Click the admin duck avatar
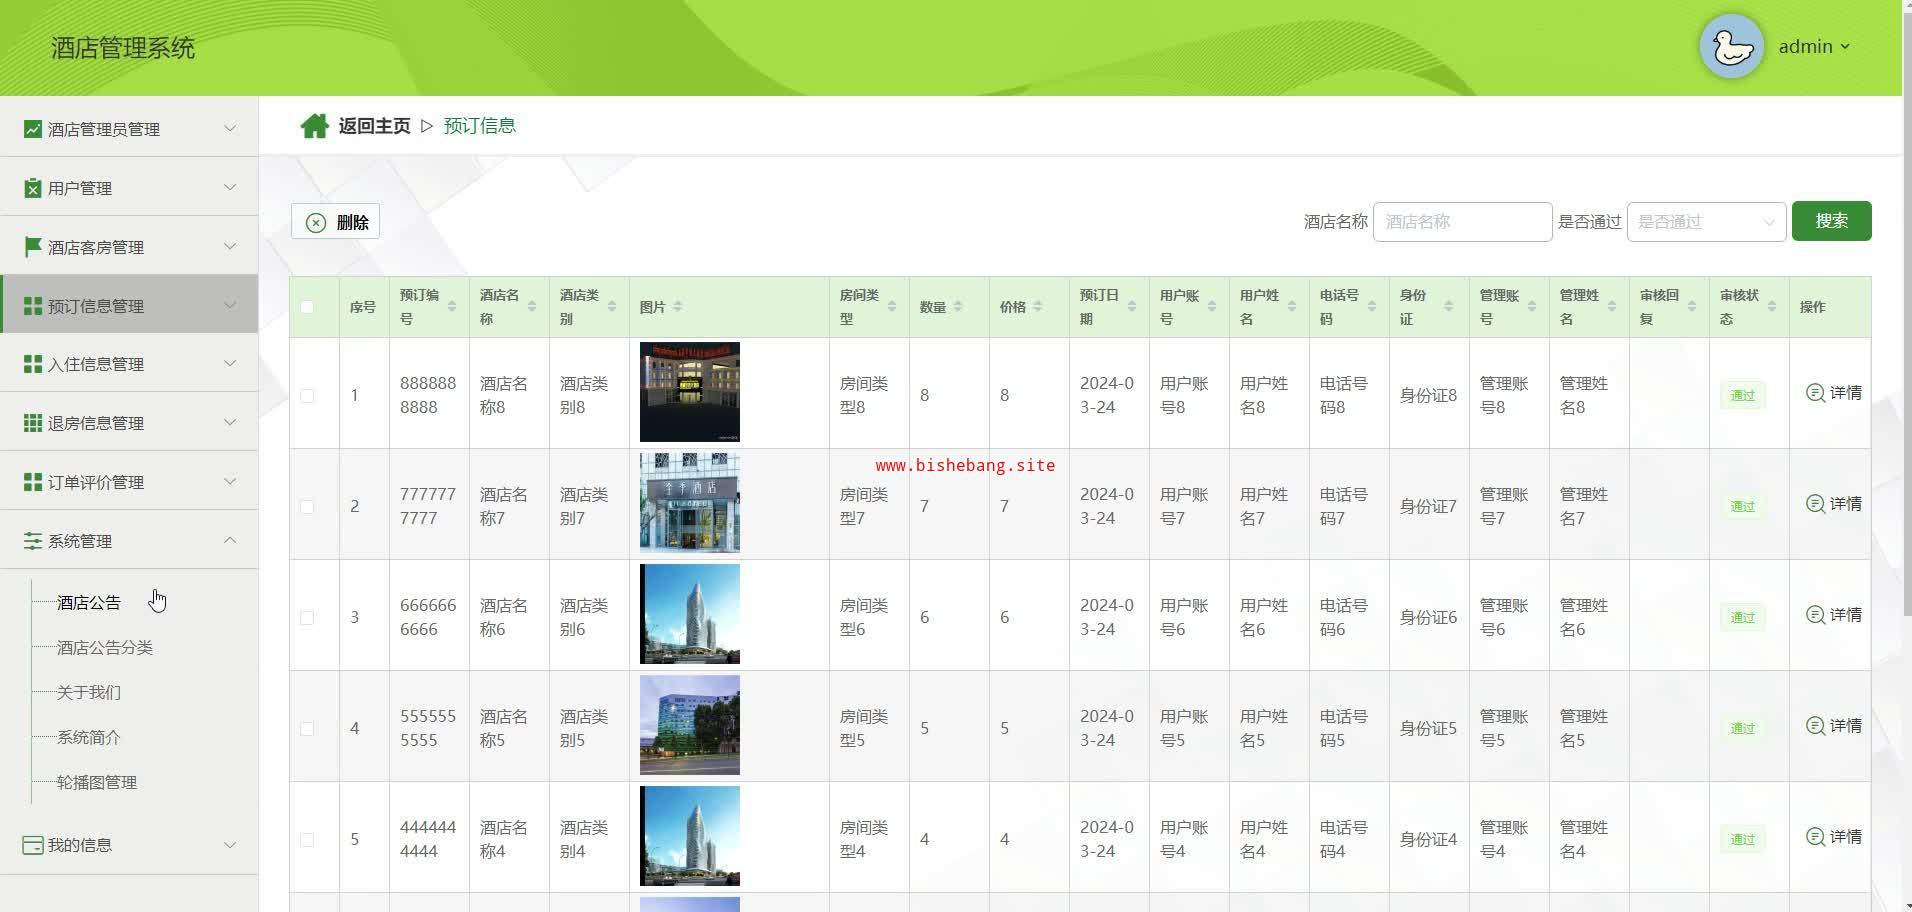The height and width of the screenshot is (912, 1912). click(x=1731, y=47)
